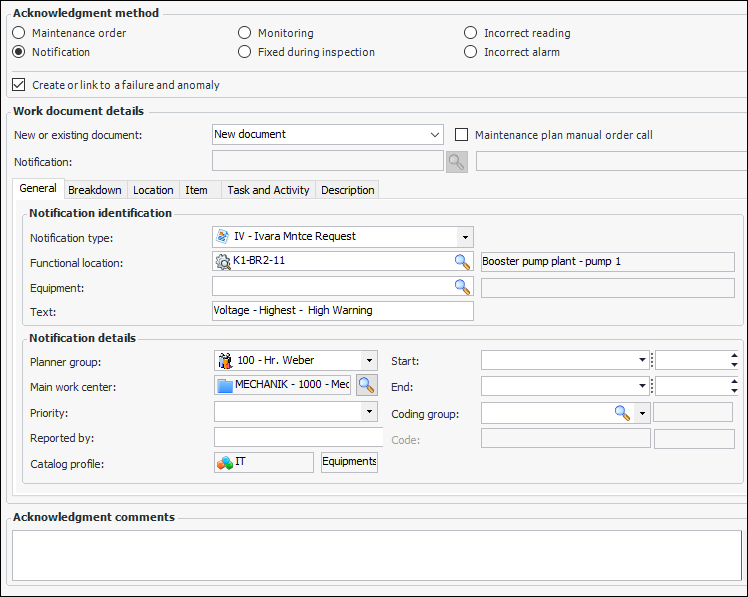Click the Equipments button
Screen dimensions: 748x597
pyautogui.click(x=349, y=462)
